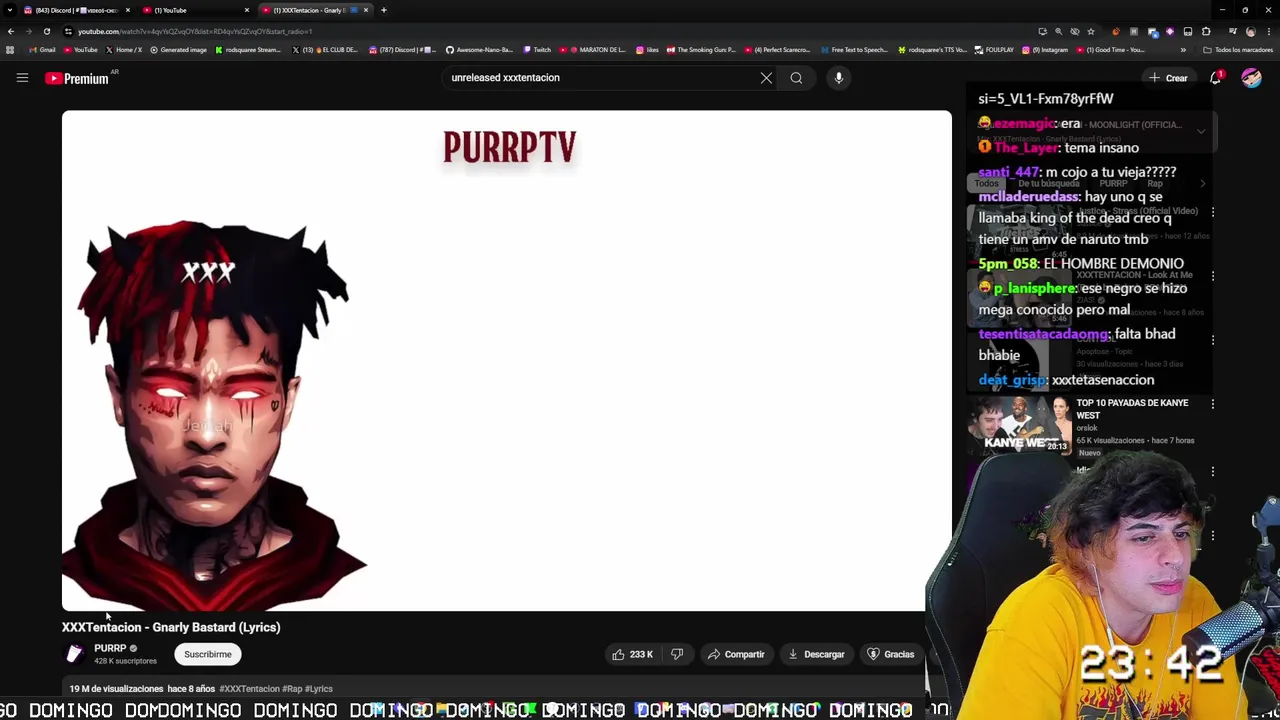Screen dimensions: 1280x720
Task: Collapse the playlist panel chevron
Action: [1201, 131]
